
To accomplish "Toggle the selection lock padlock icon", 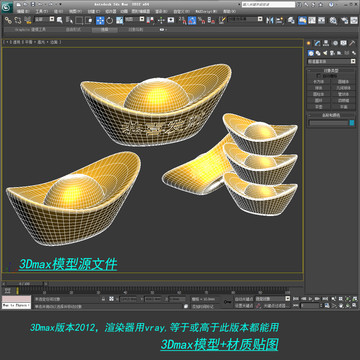I will pos(103,299).
